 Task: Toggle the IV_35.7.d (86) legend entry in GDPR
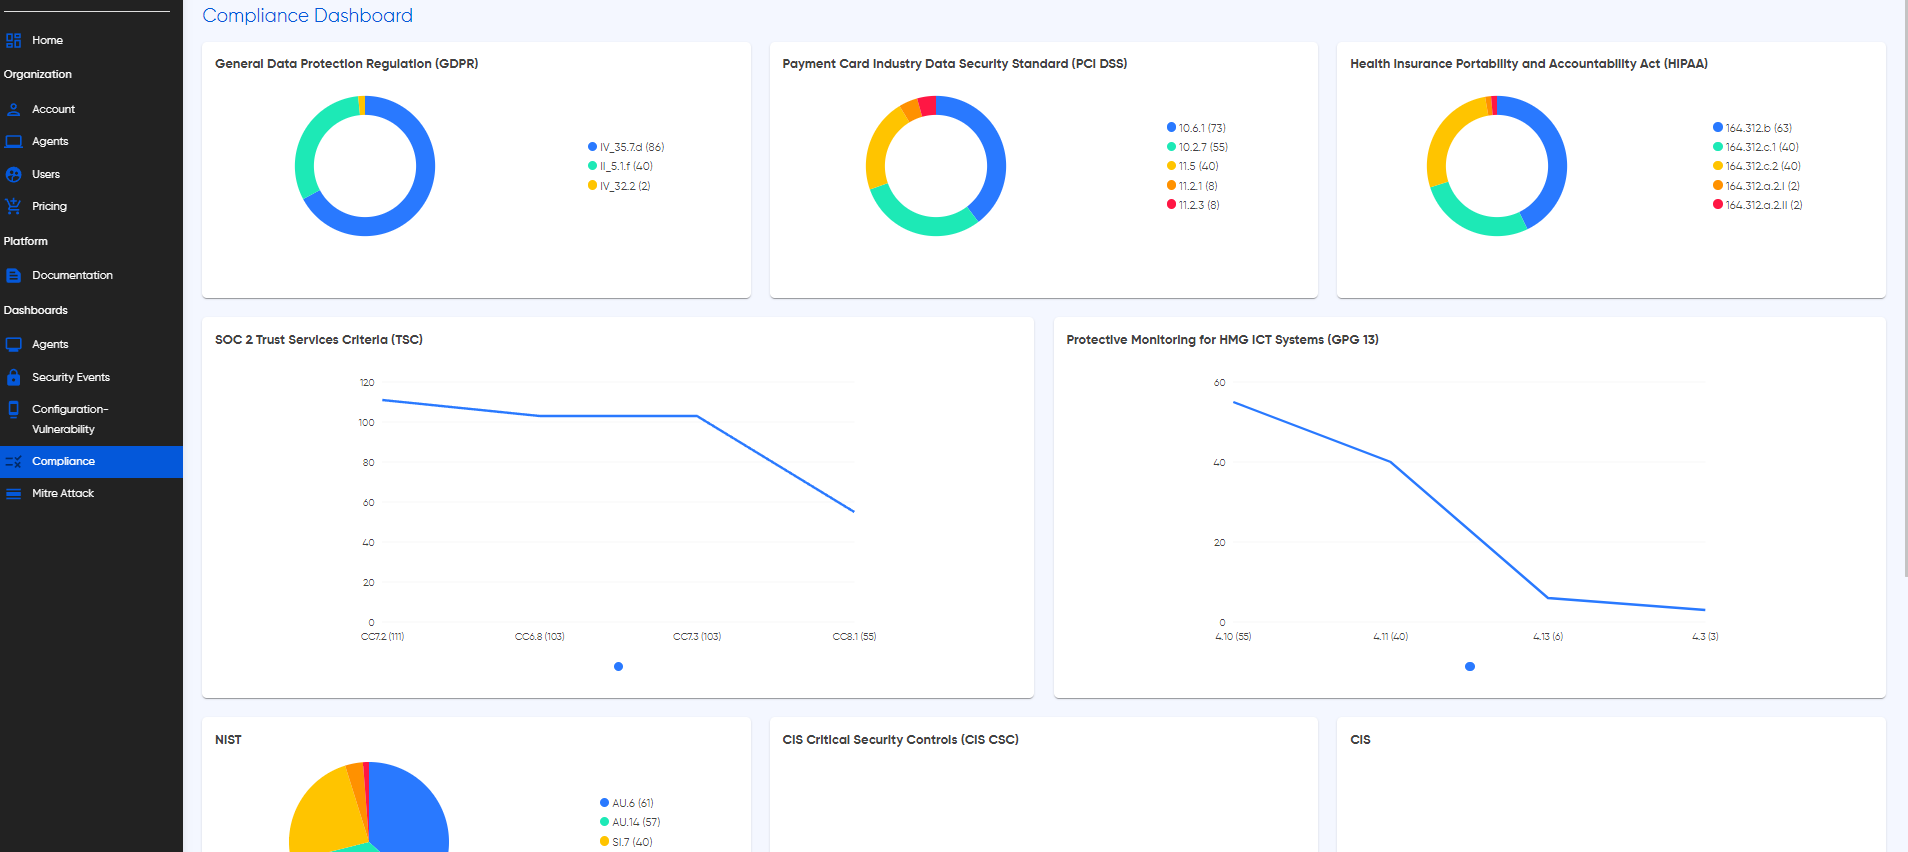[626, 147]
